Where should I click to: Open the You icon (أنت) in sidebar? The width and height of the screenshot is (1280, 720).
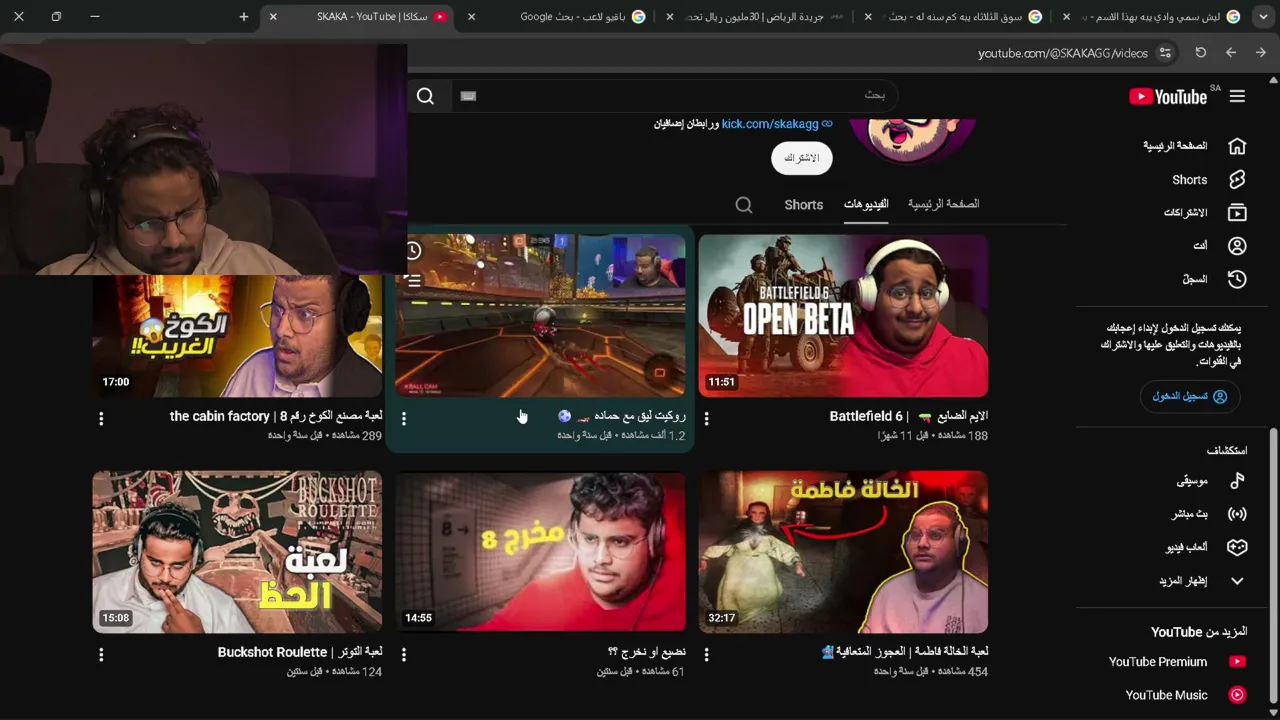(x=1237, y=246)
